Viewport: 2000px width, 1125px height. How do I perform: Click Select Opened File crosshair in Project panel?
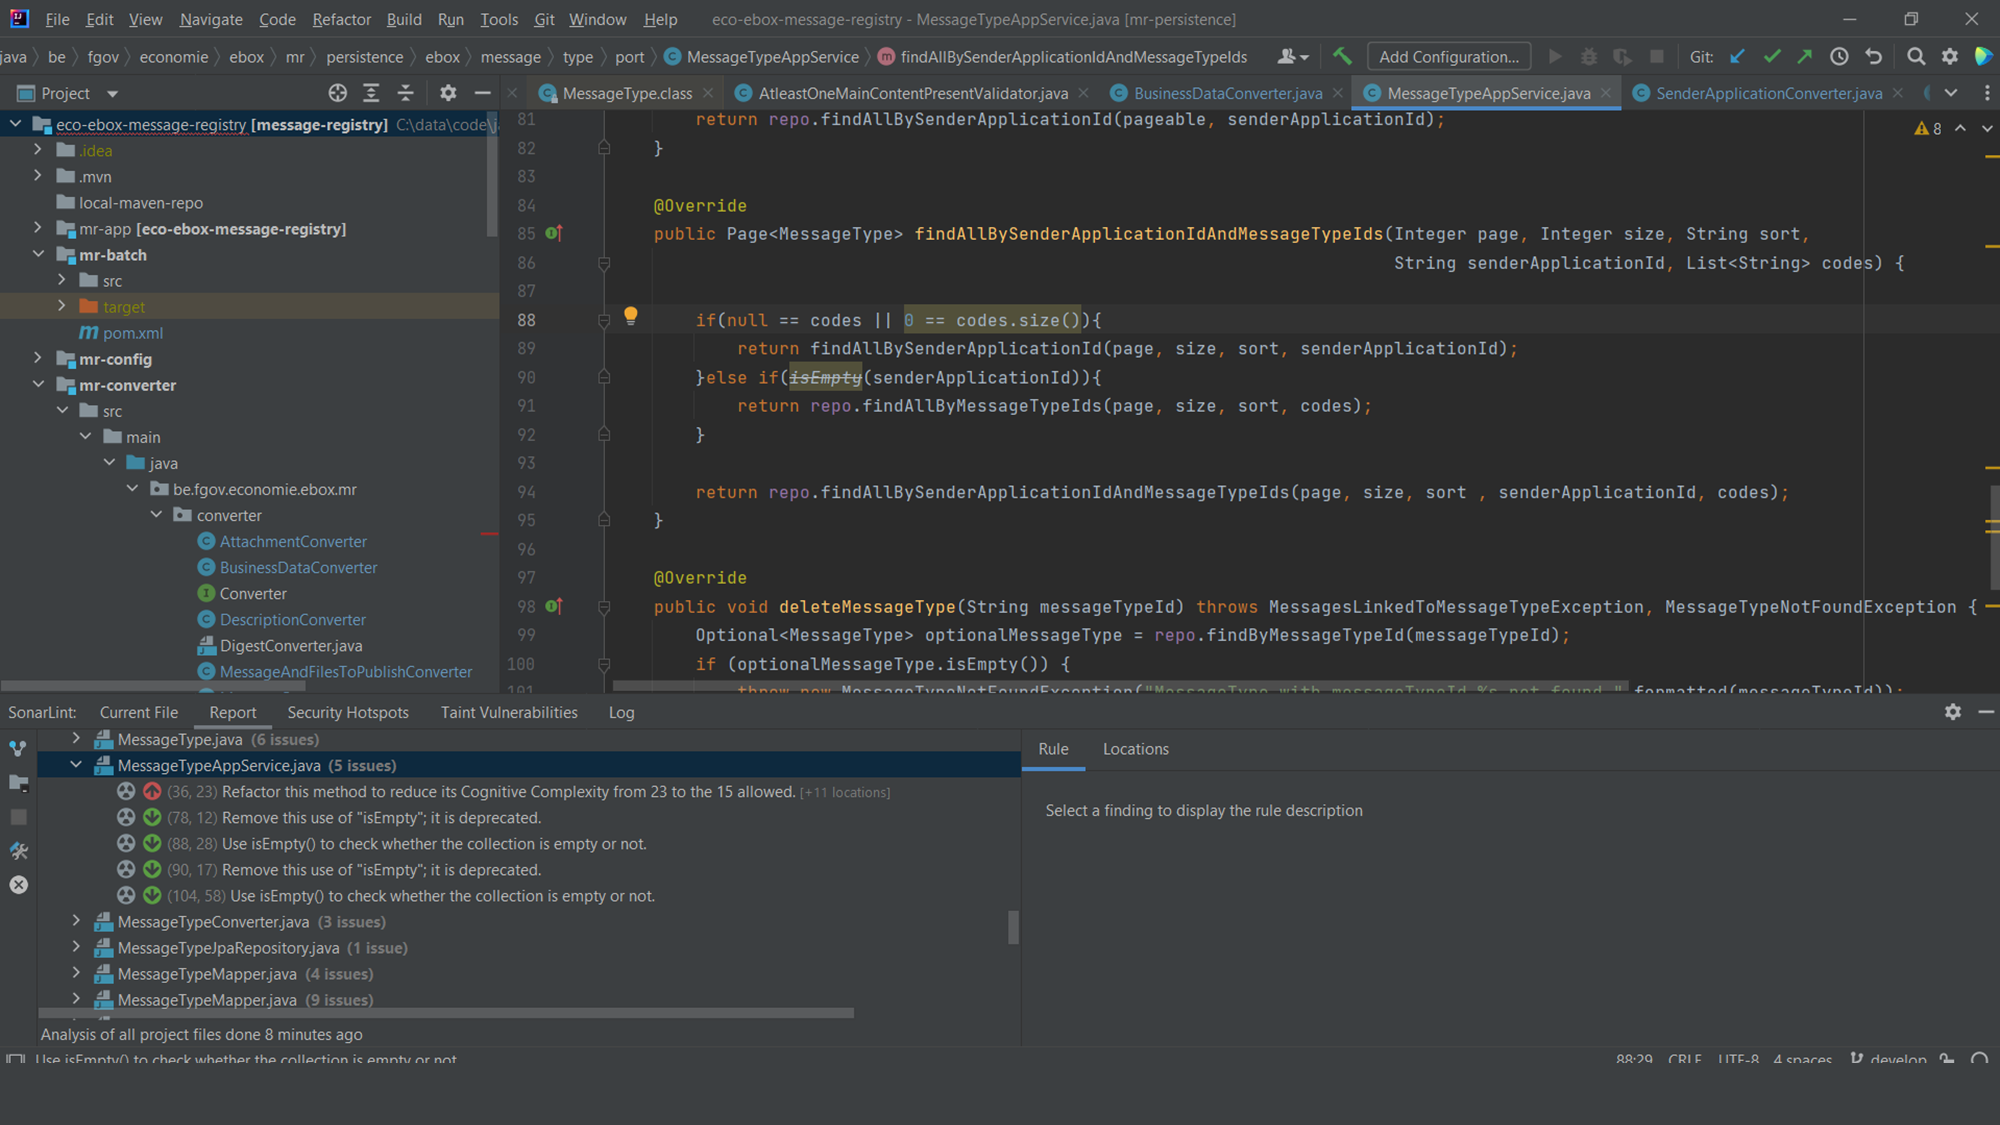[338, 93]
